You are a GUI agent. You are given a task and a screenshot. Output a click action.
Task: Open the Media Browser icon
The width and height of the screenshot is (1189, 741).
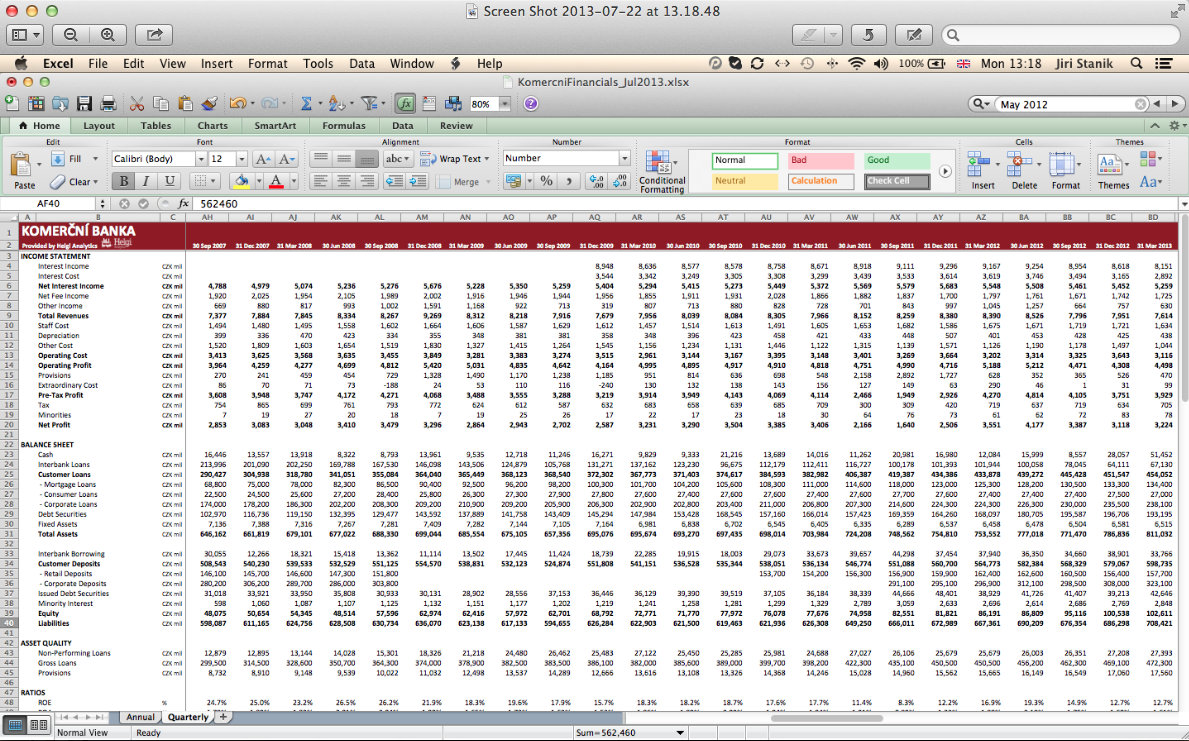click(x=453, y=104)
